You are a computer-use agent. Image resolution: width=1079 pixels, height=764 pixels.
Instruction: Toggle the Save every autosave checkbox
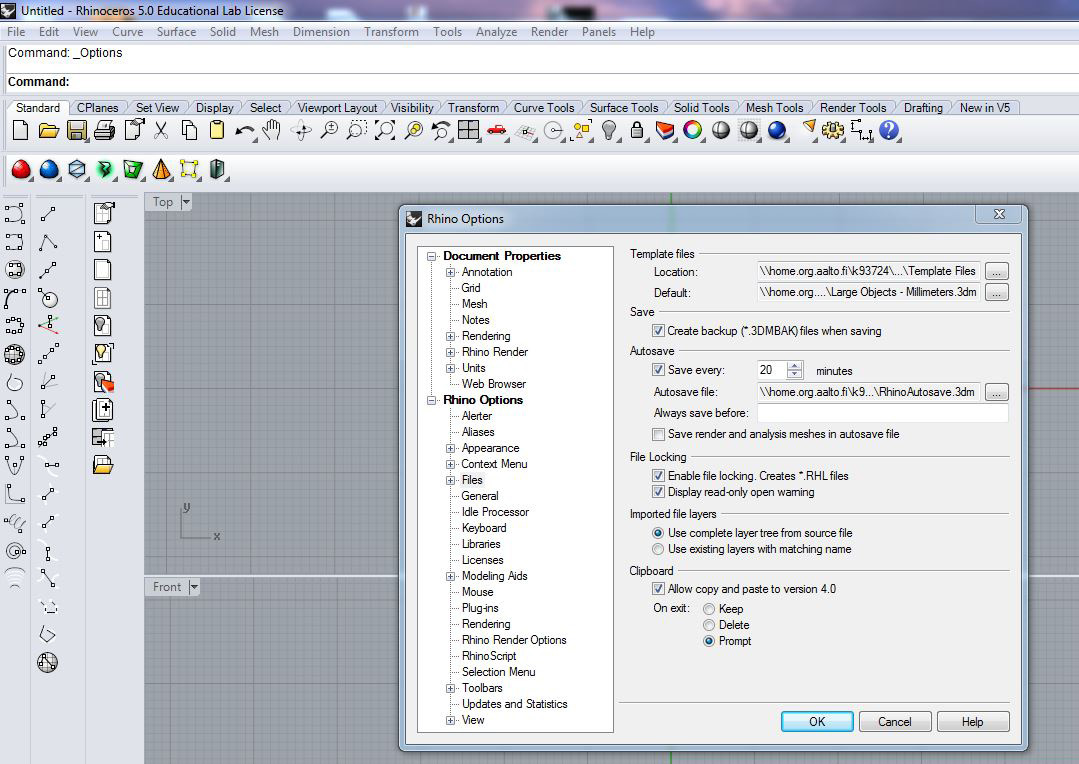tap(659, 370)
